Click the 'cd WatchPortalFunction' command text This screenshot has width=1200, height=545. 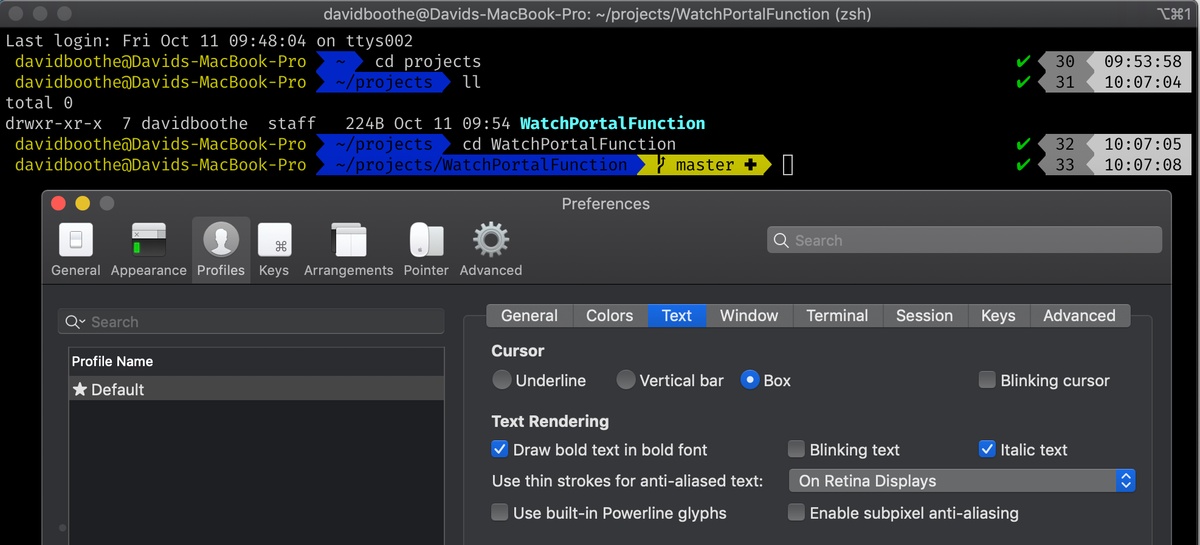point(569,145)
